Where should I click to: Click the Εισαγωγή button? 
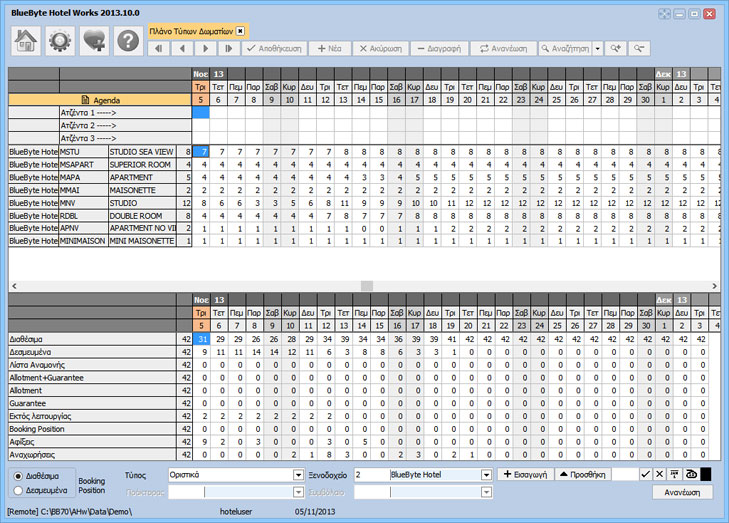[523, 474]
